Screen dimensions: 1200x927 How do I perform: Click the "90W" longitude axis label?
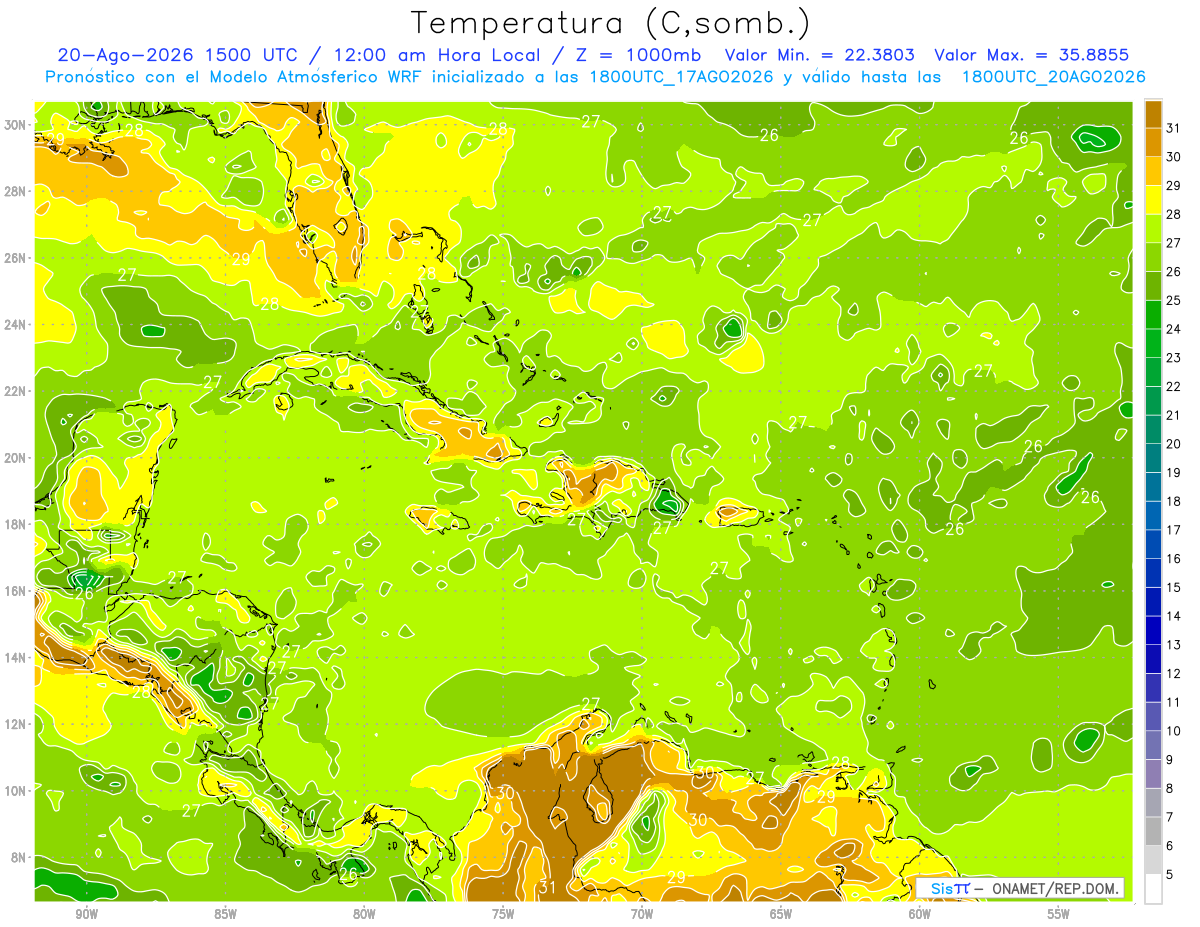[x=86, y=914]
